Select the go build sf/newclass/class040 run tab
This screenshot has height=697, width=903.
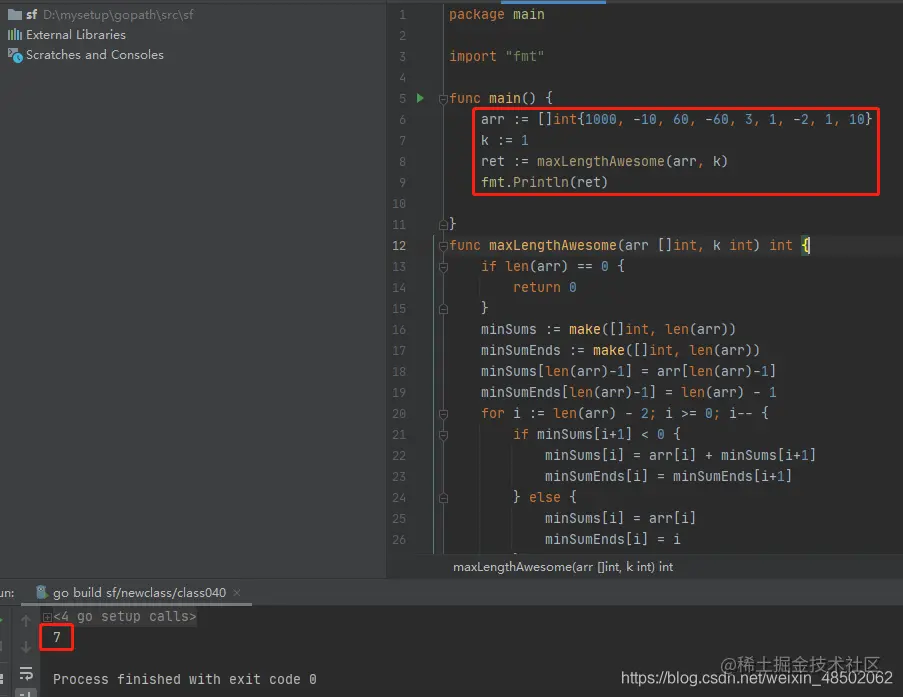pyautogui.click(x=139, y=593)
